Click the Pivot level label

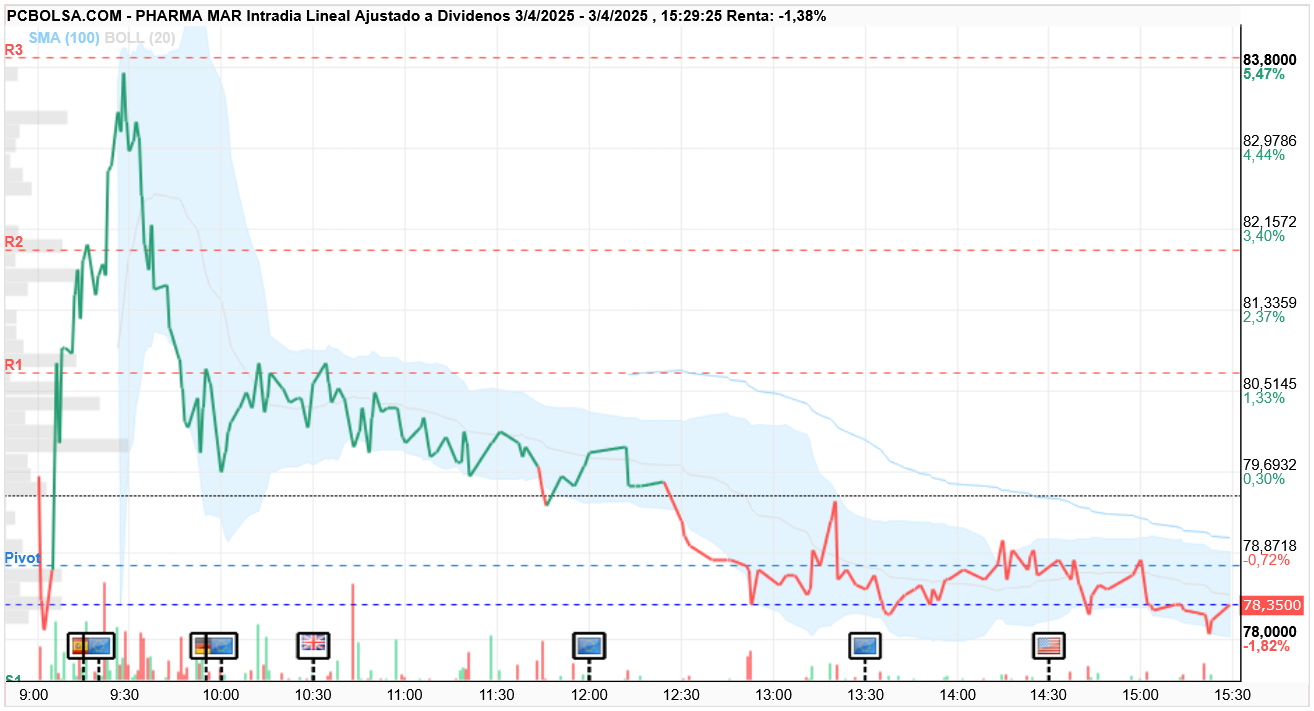pyautogui.click(x=22, y=557)
